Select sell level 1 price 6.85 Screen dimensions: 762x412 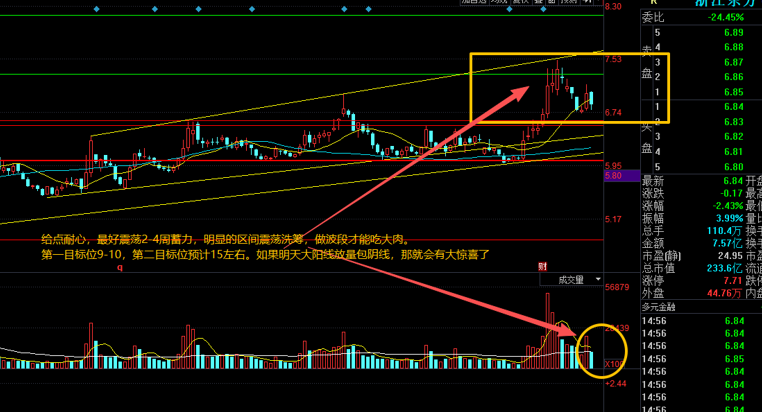pos(734,92)
